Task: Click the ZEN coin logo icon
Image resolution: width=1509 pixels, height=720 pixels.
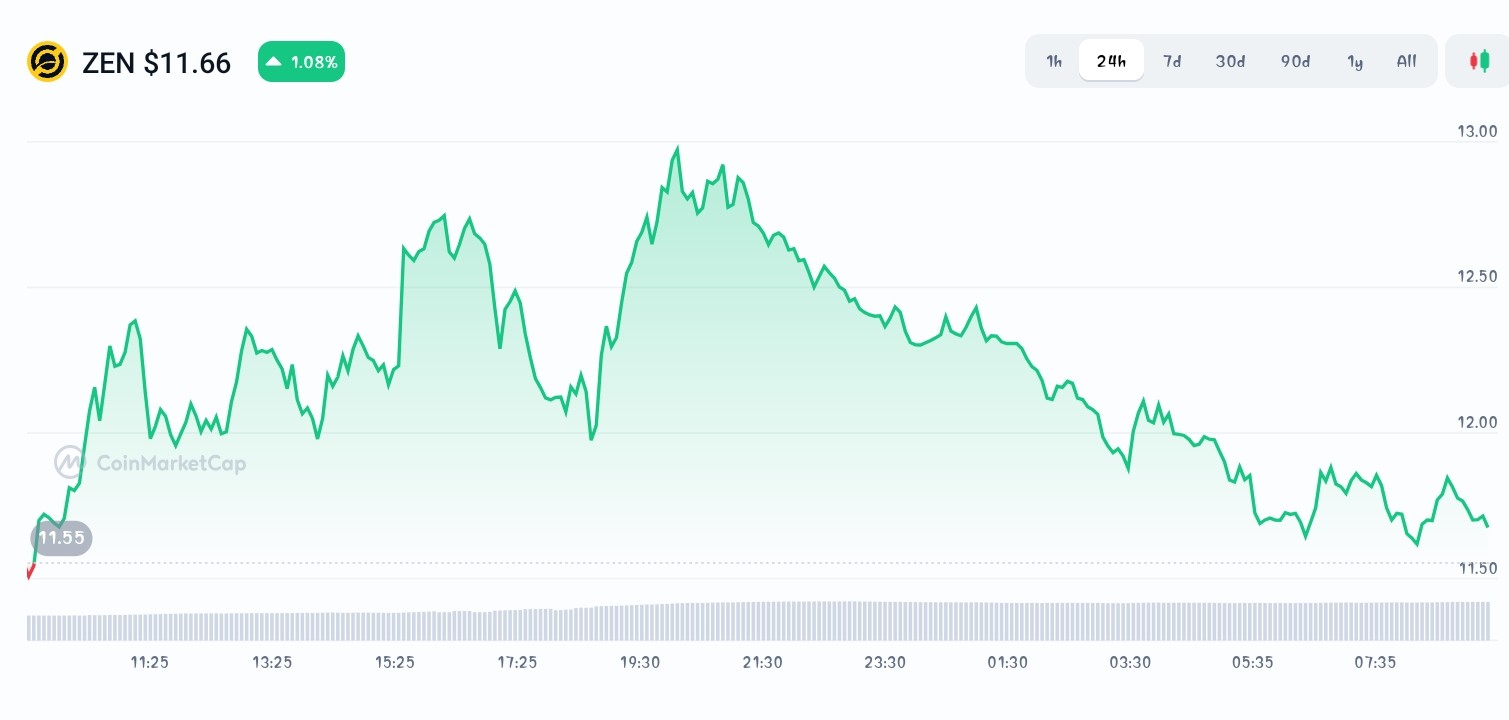Action: pos(47,62)
